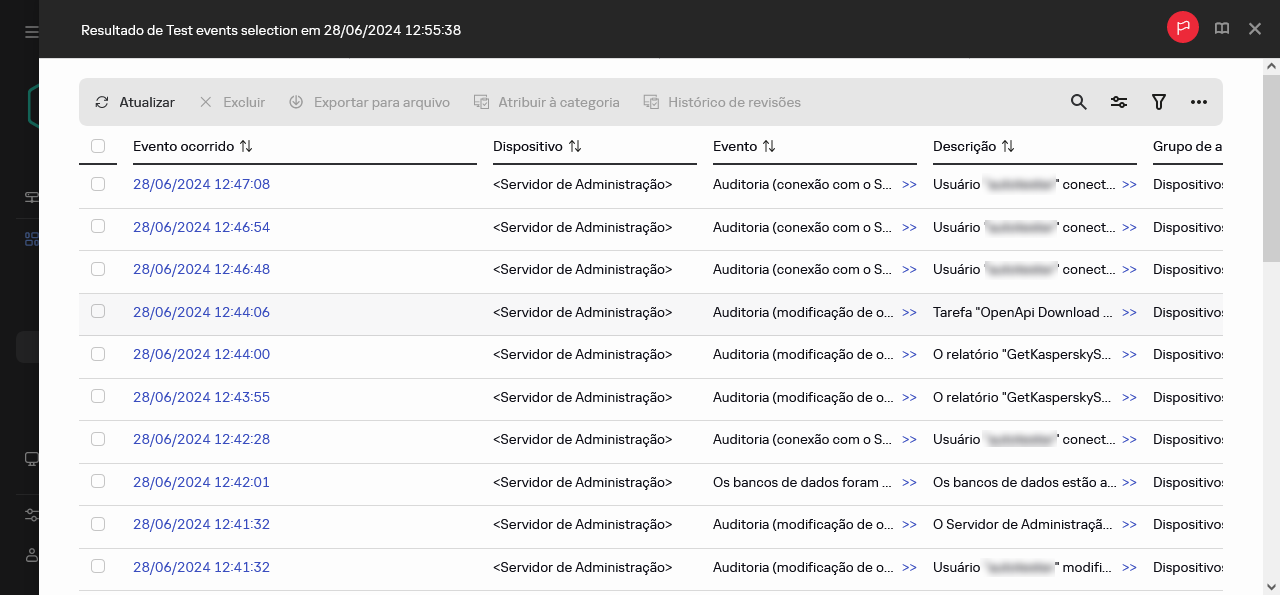The width and height of the screenshot is (1280, 595).
Task: Select checkbox for the 12:44:06 event row
Action: (98, 311)
